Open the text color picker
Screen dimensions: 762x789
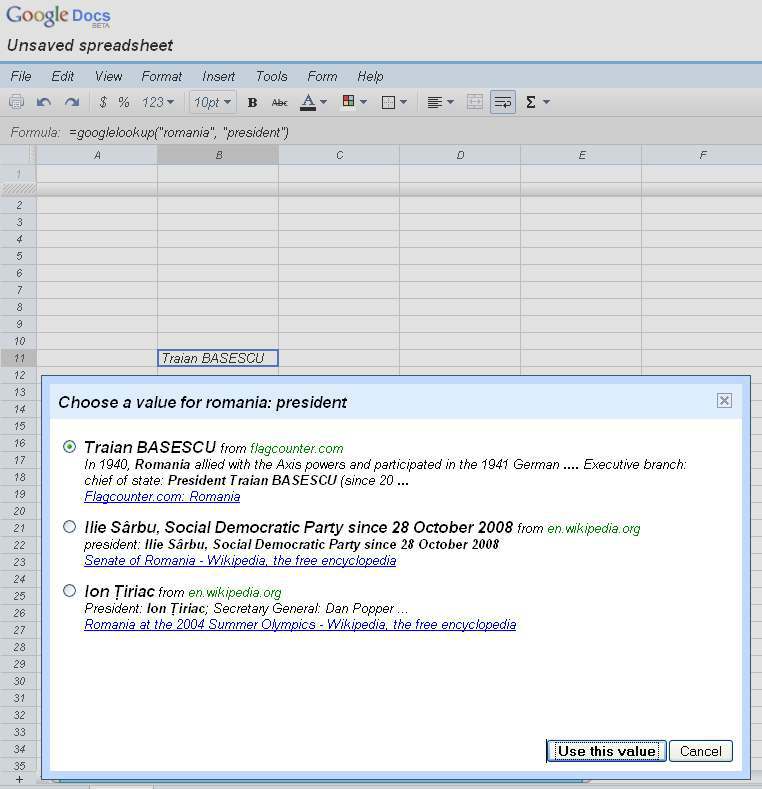313,102
